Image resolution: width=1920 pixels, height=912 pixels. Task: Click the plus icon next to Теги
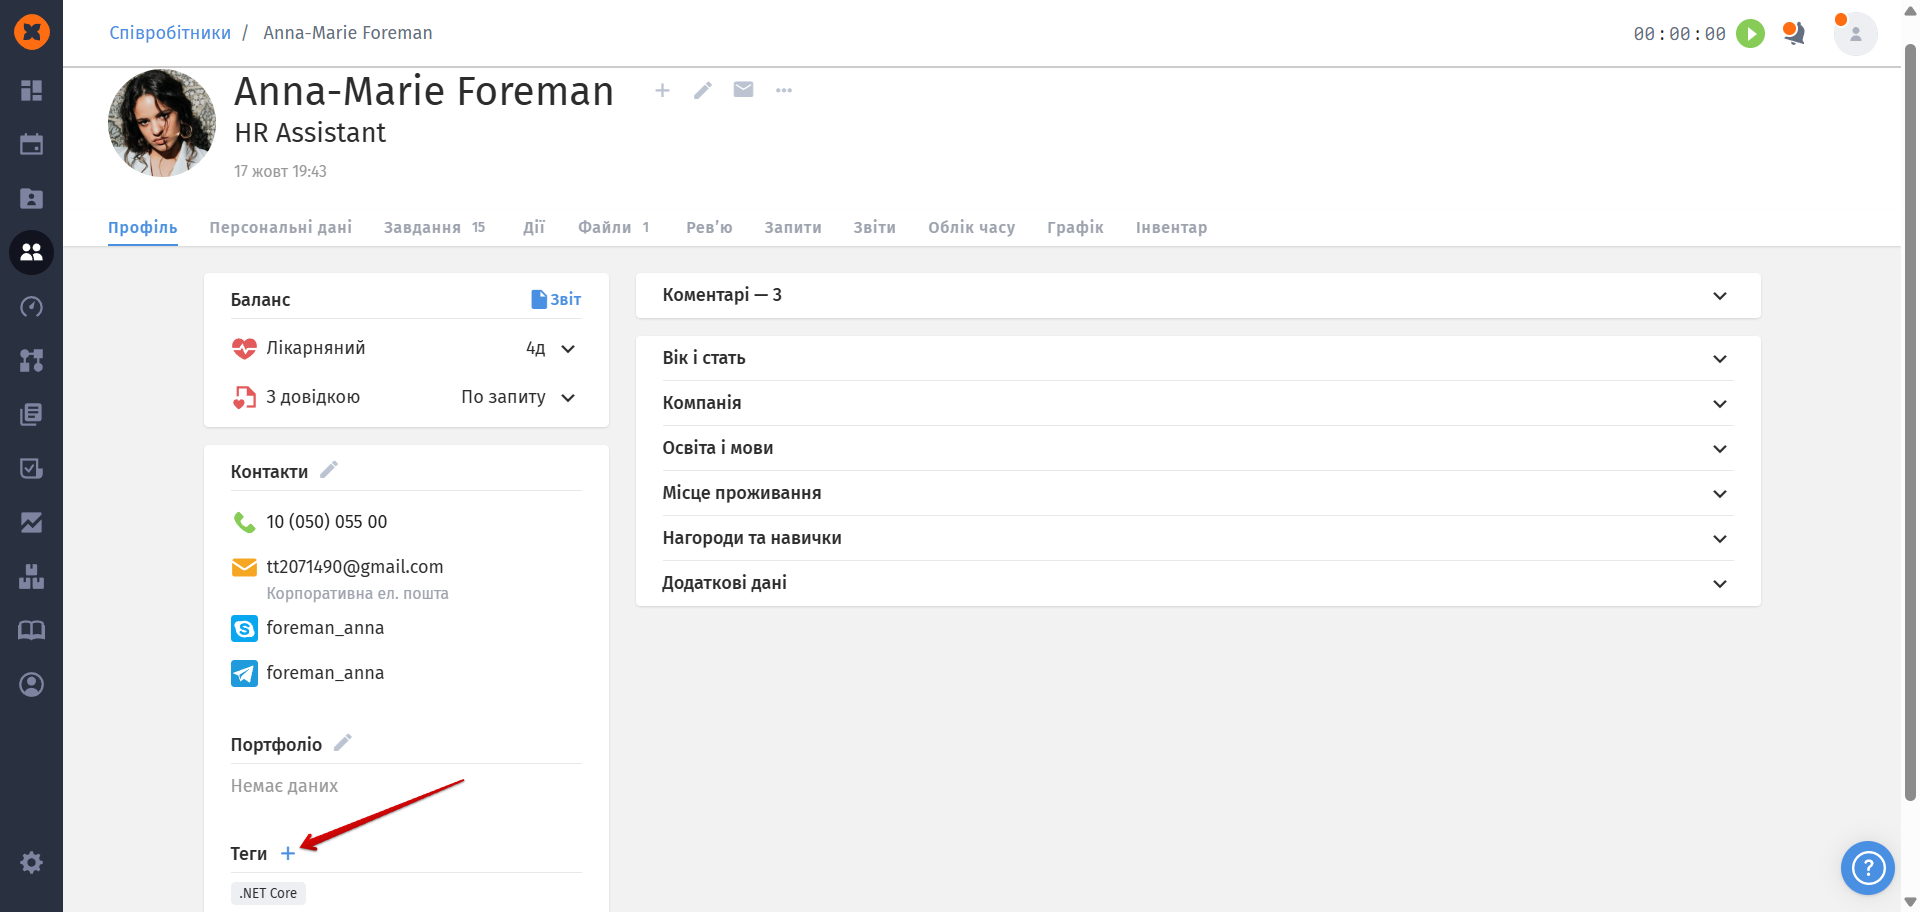[x=288, y=853]
